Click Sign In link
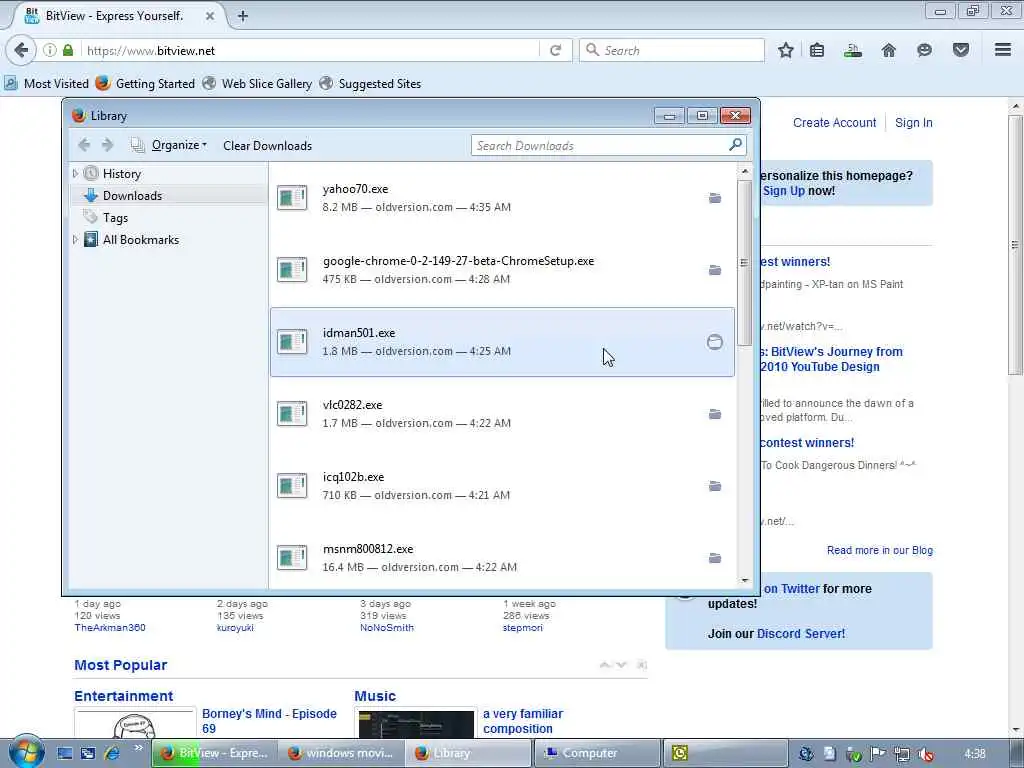 pyautogui.click(x=913, y=123)
